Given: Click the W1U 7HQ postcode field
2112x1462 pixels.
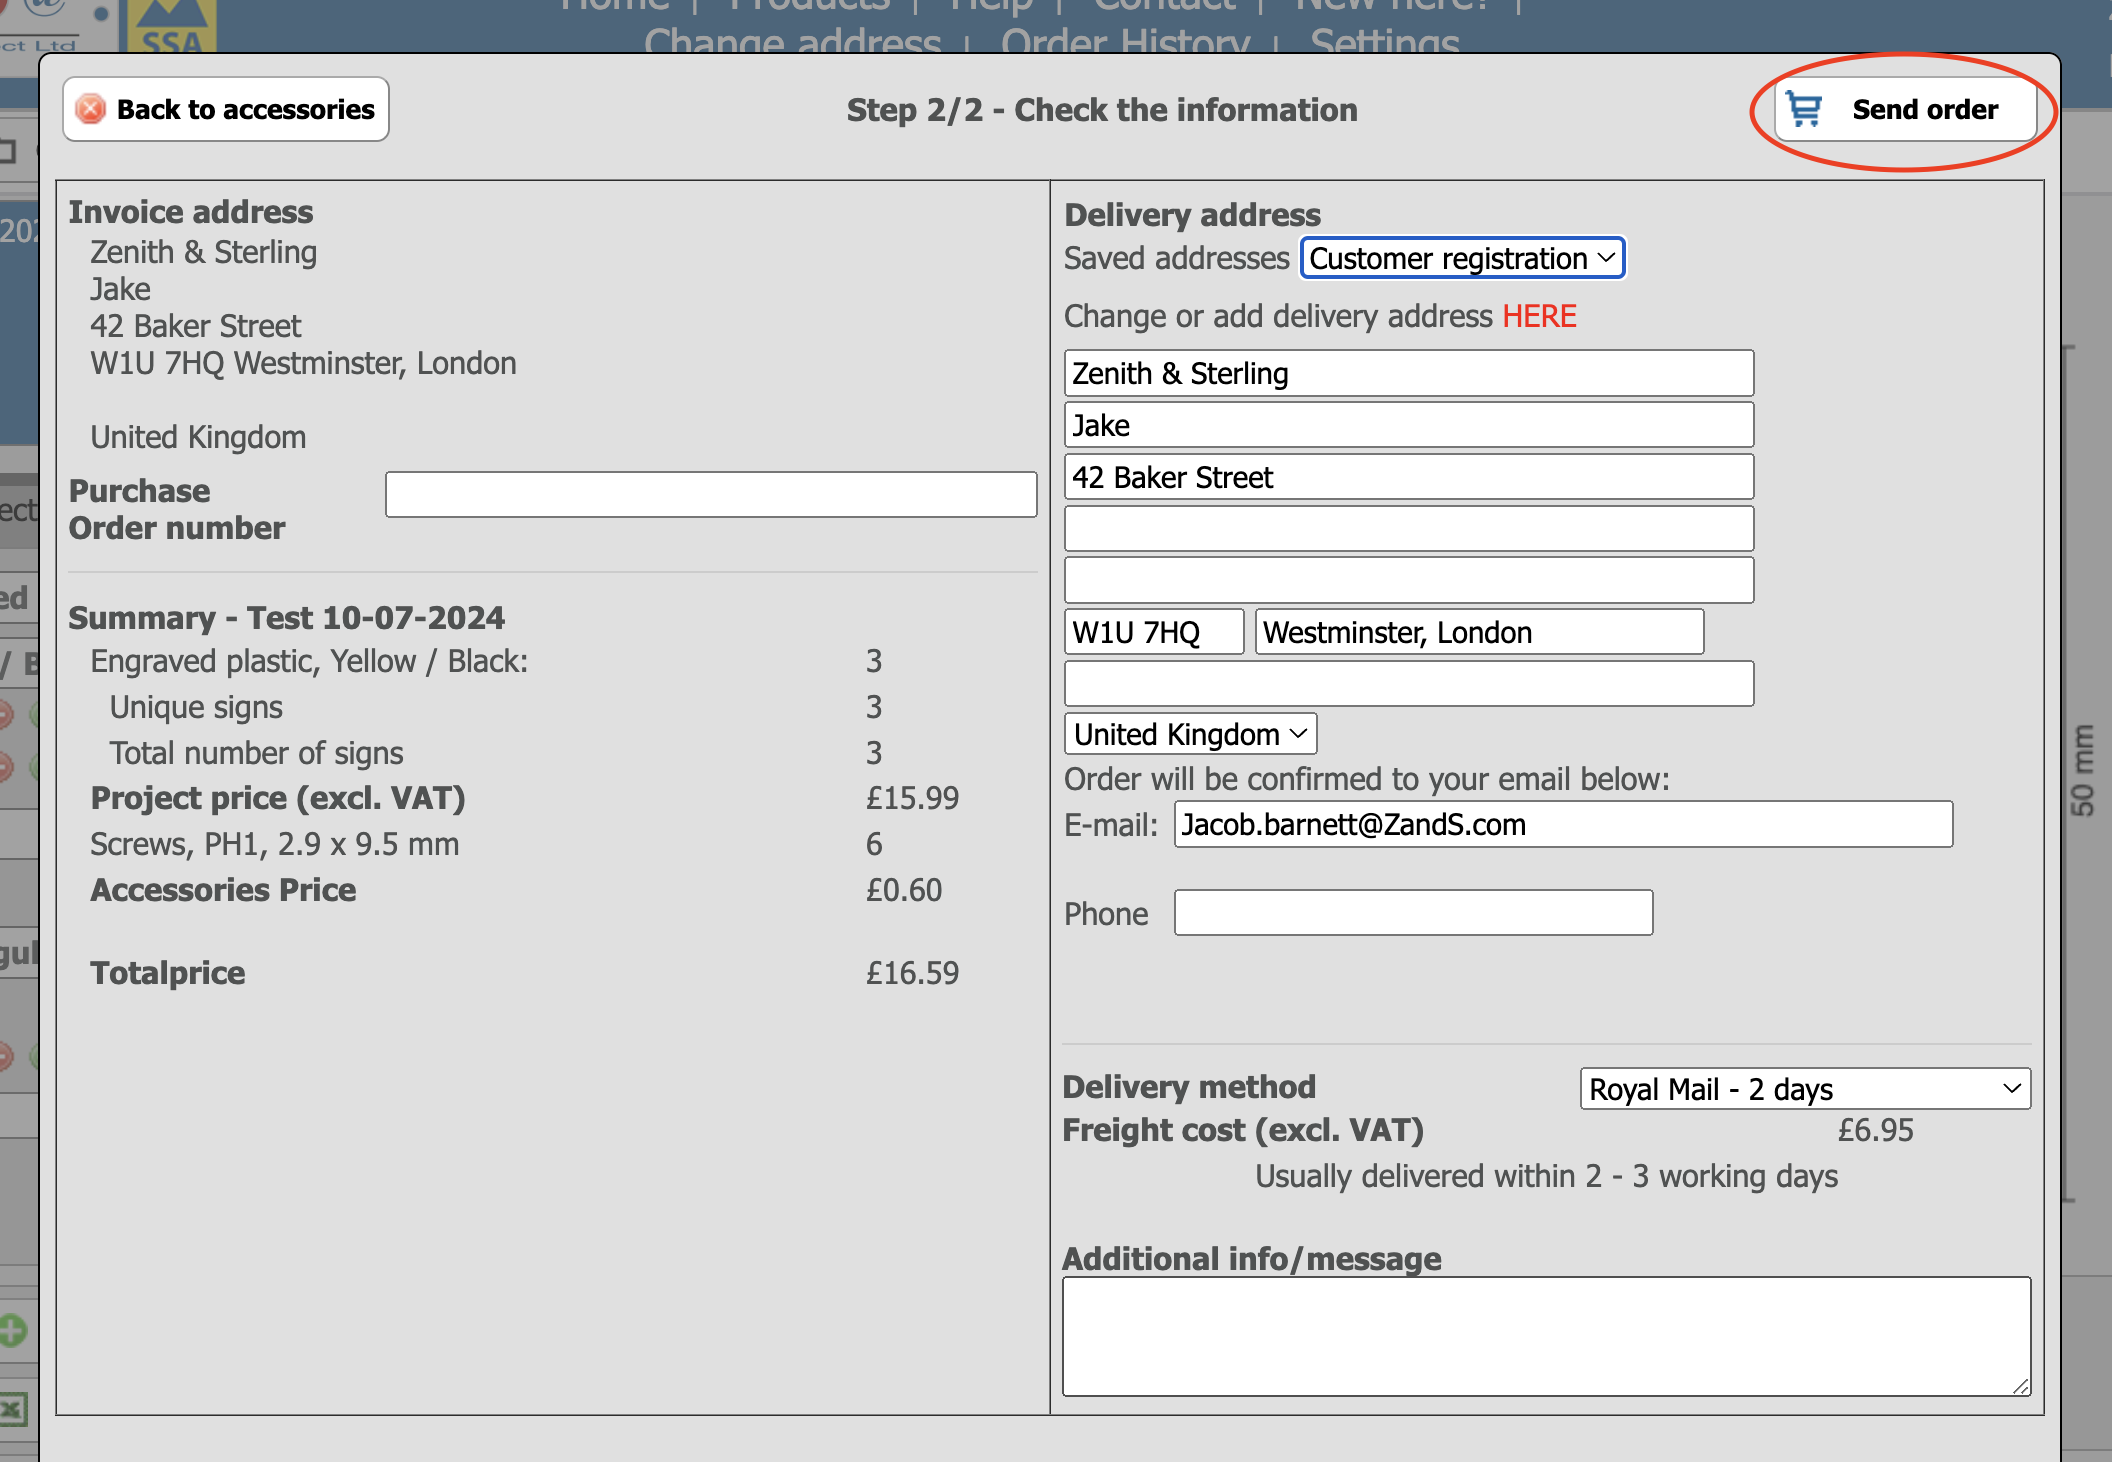Looking at the screenshot, I should 1153,632.
